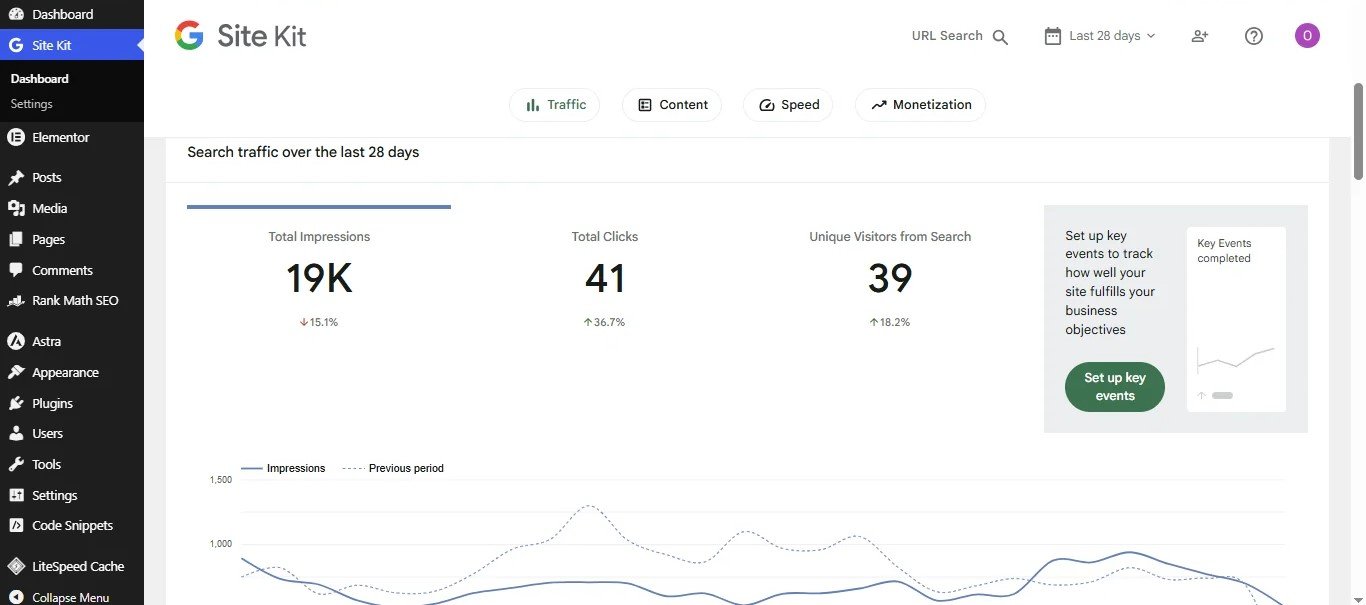Screen dimensions: 1366x605
Task: Click the Collapse Menu text link
Action: 71,597
